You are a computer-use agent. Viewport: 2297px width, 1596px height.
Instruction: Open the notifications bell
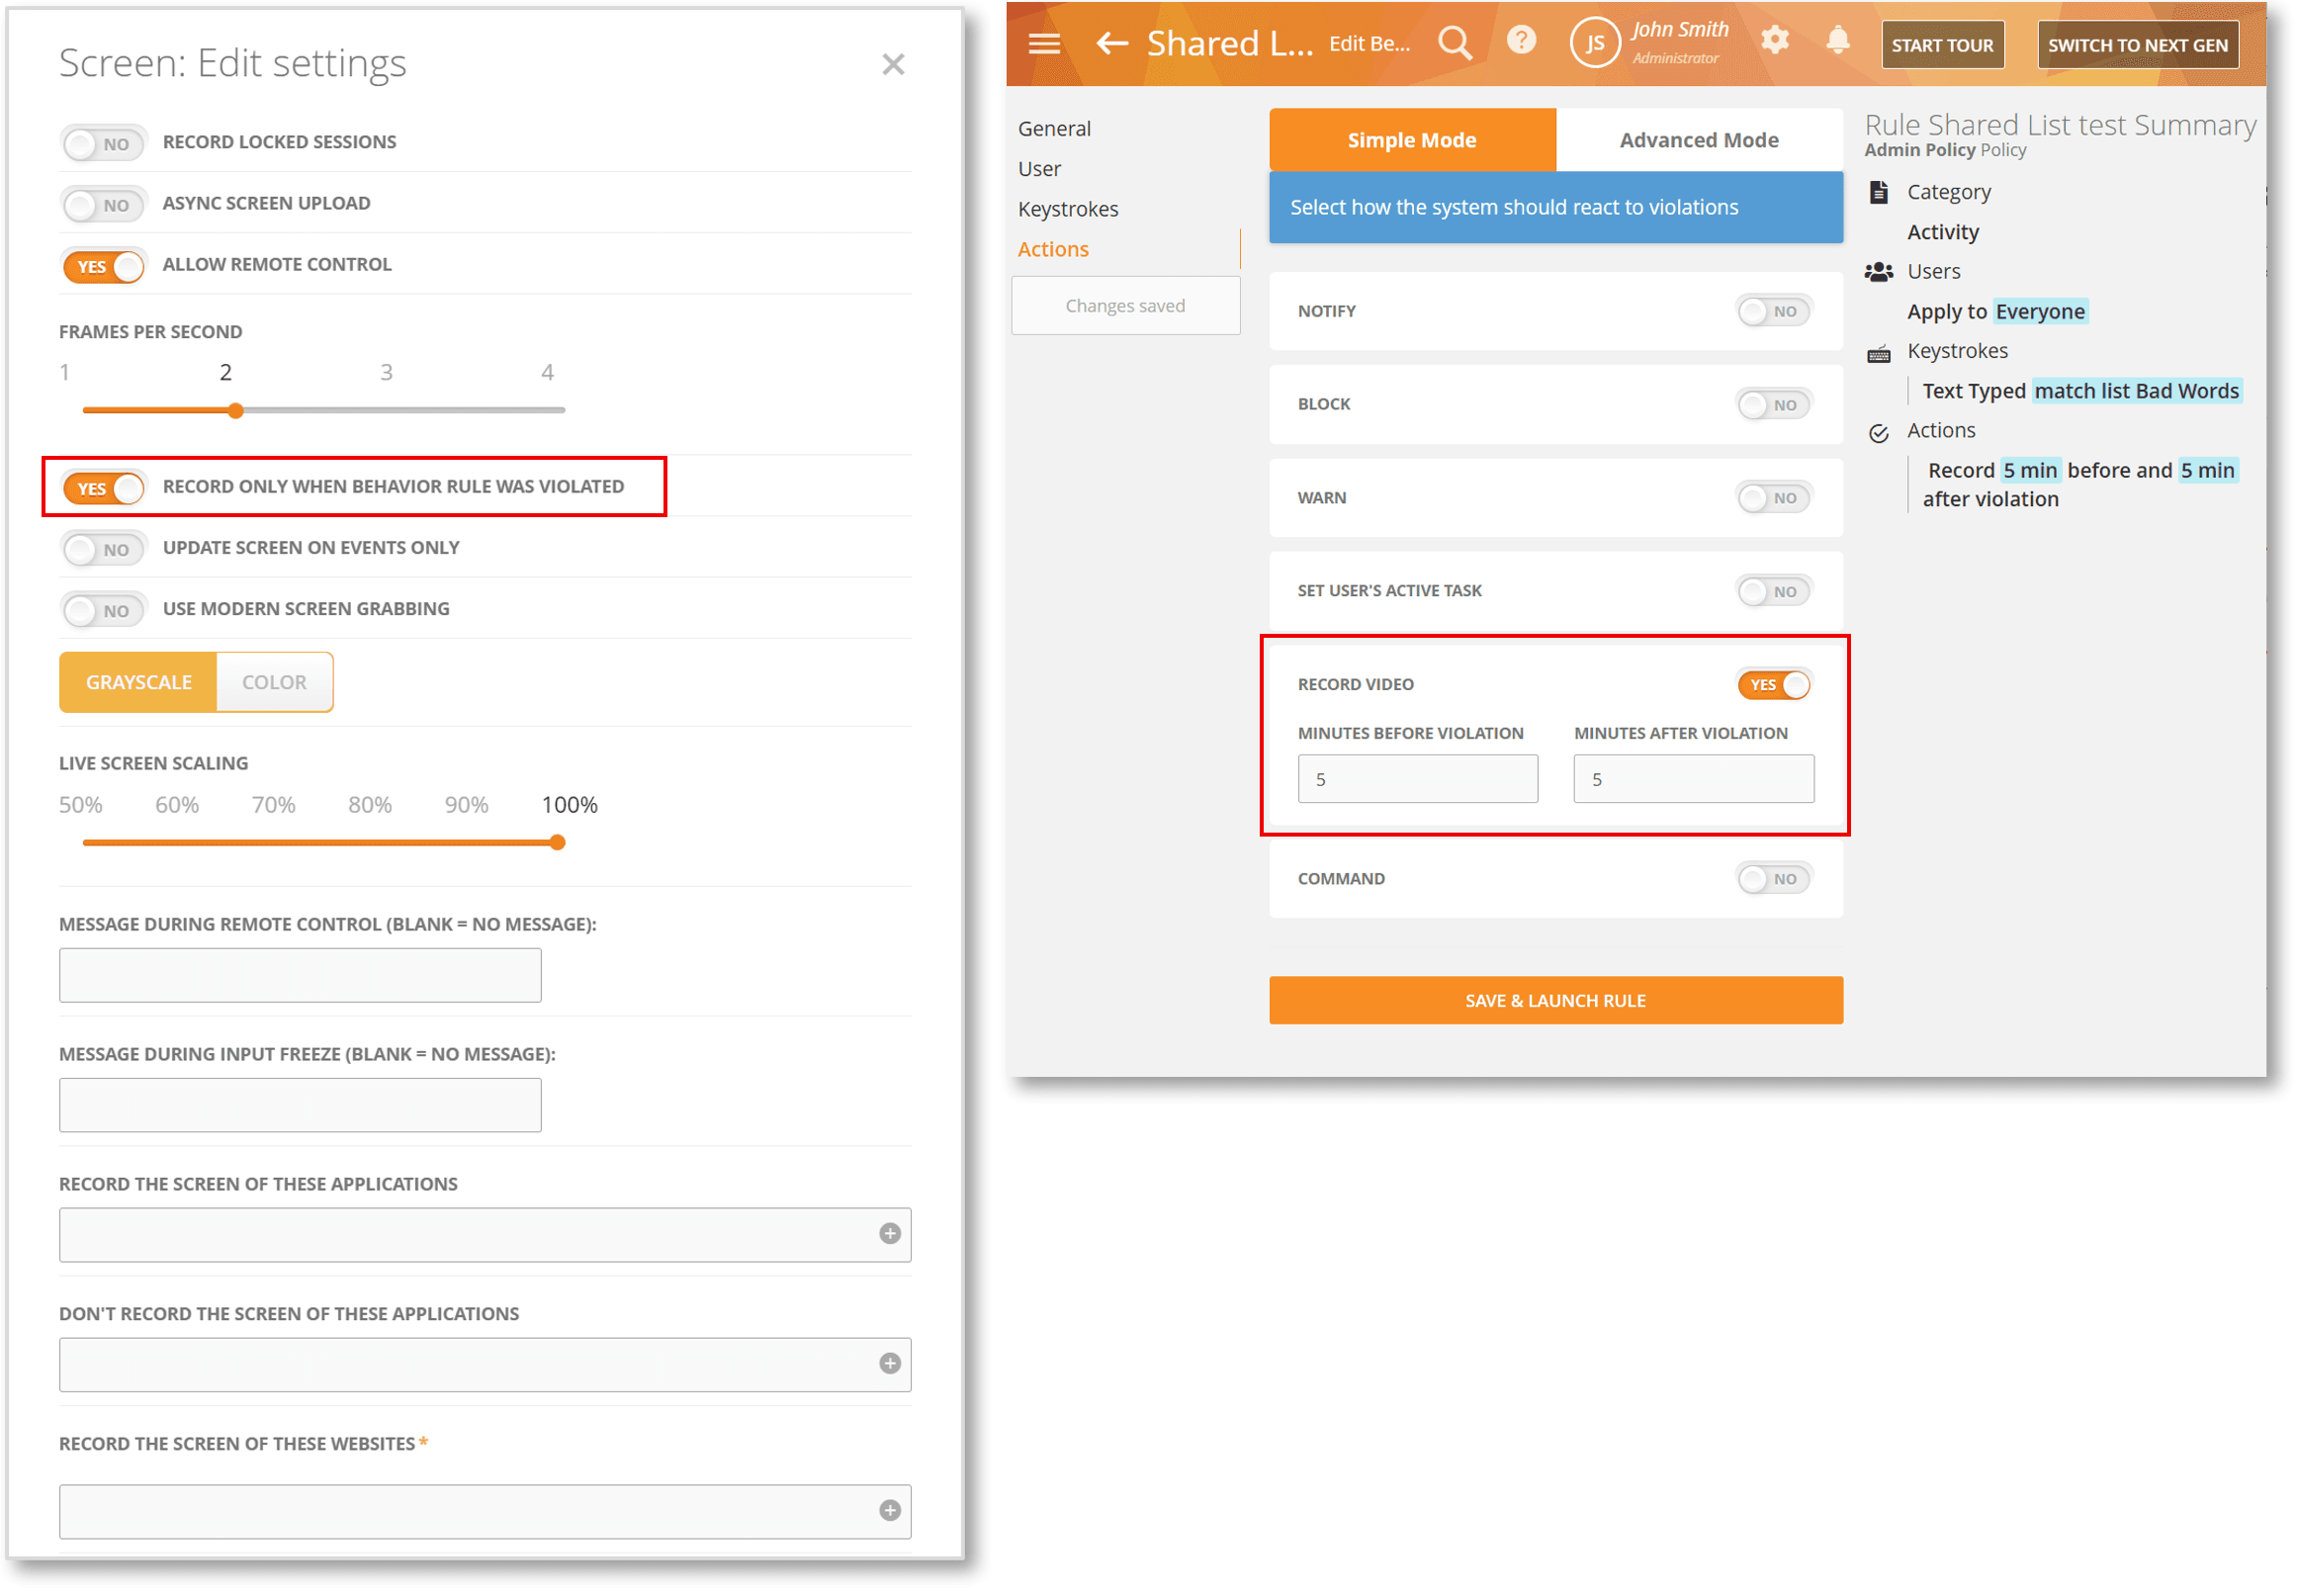point(1838,40)
